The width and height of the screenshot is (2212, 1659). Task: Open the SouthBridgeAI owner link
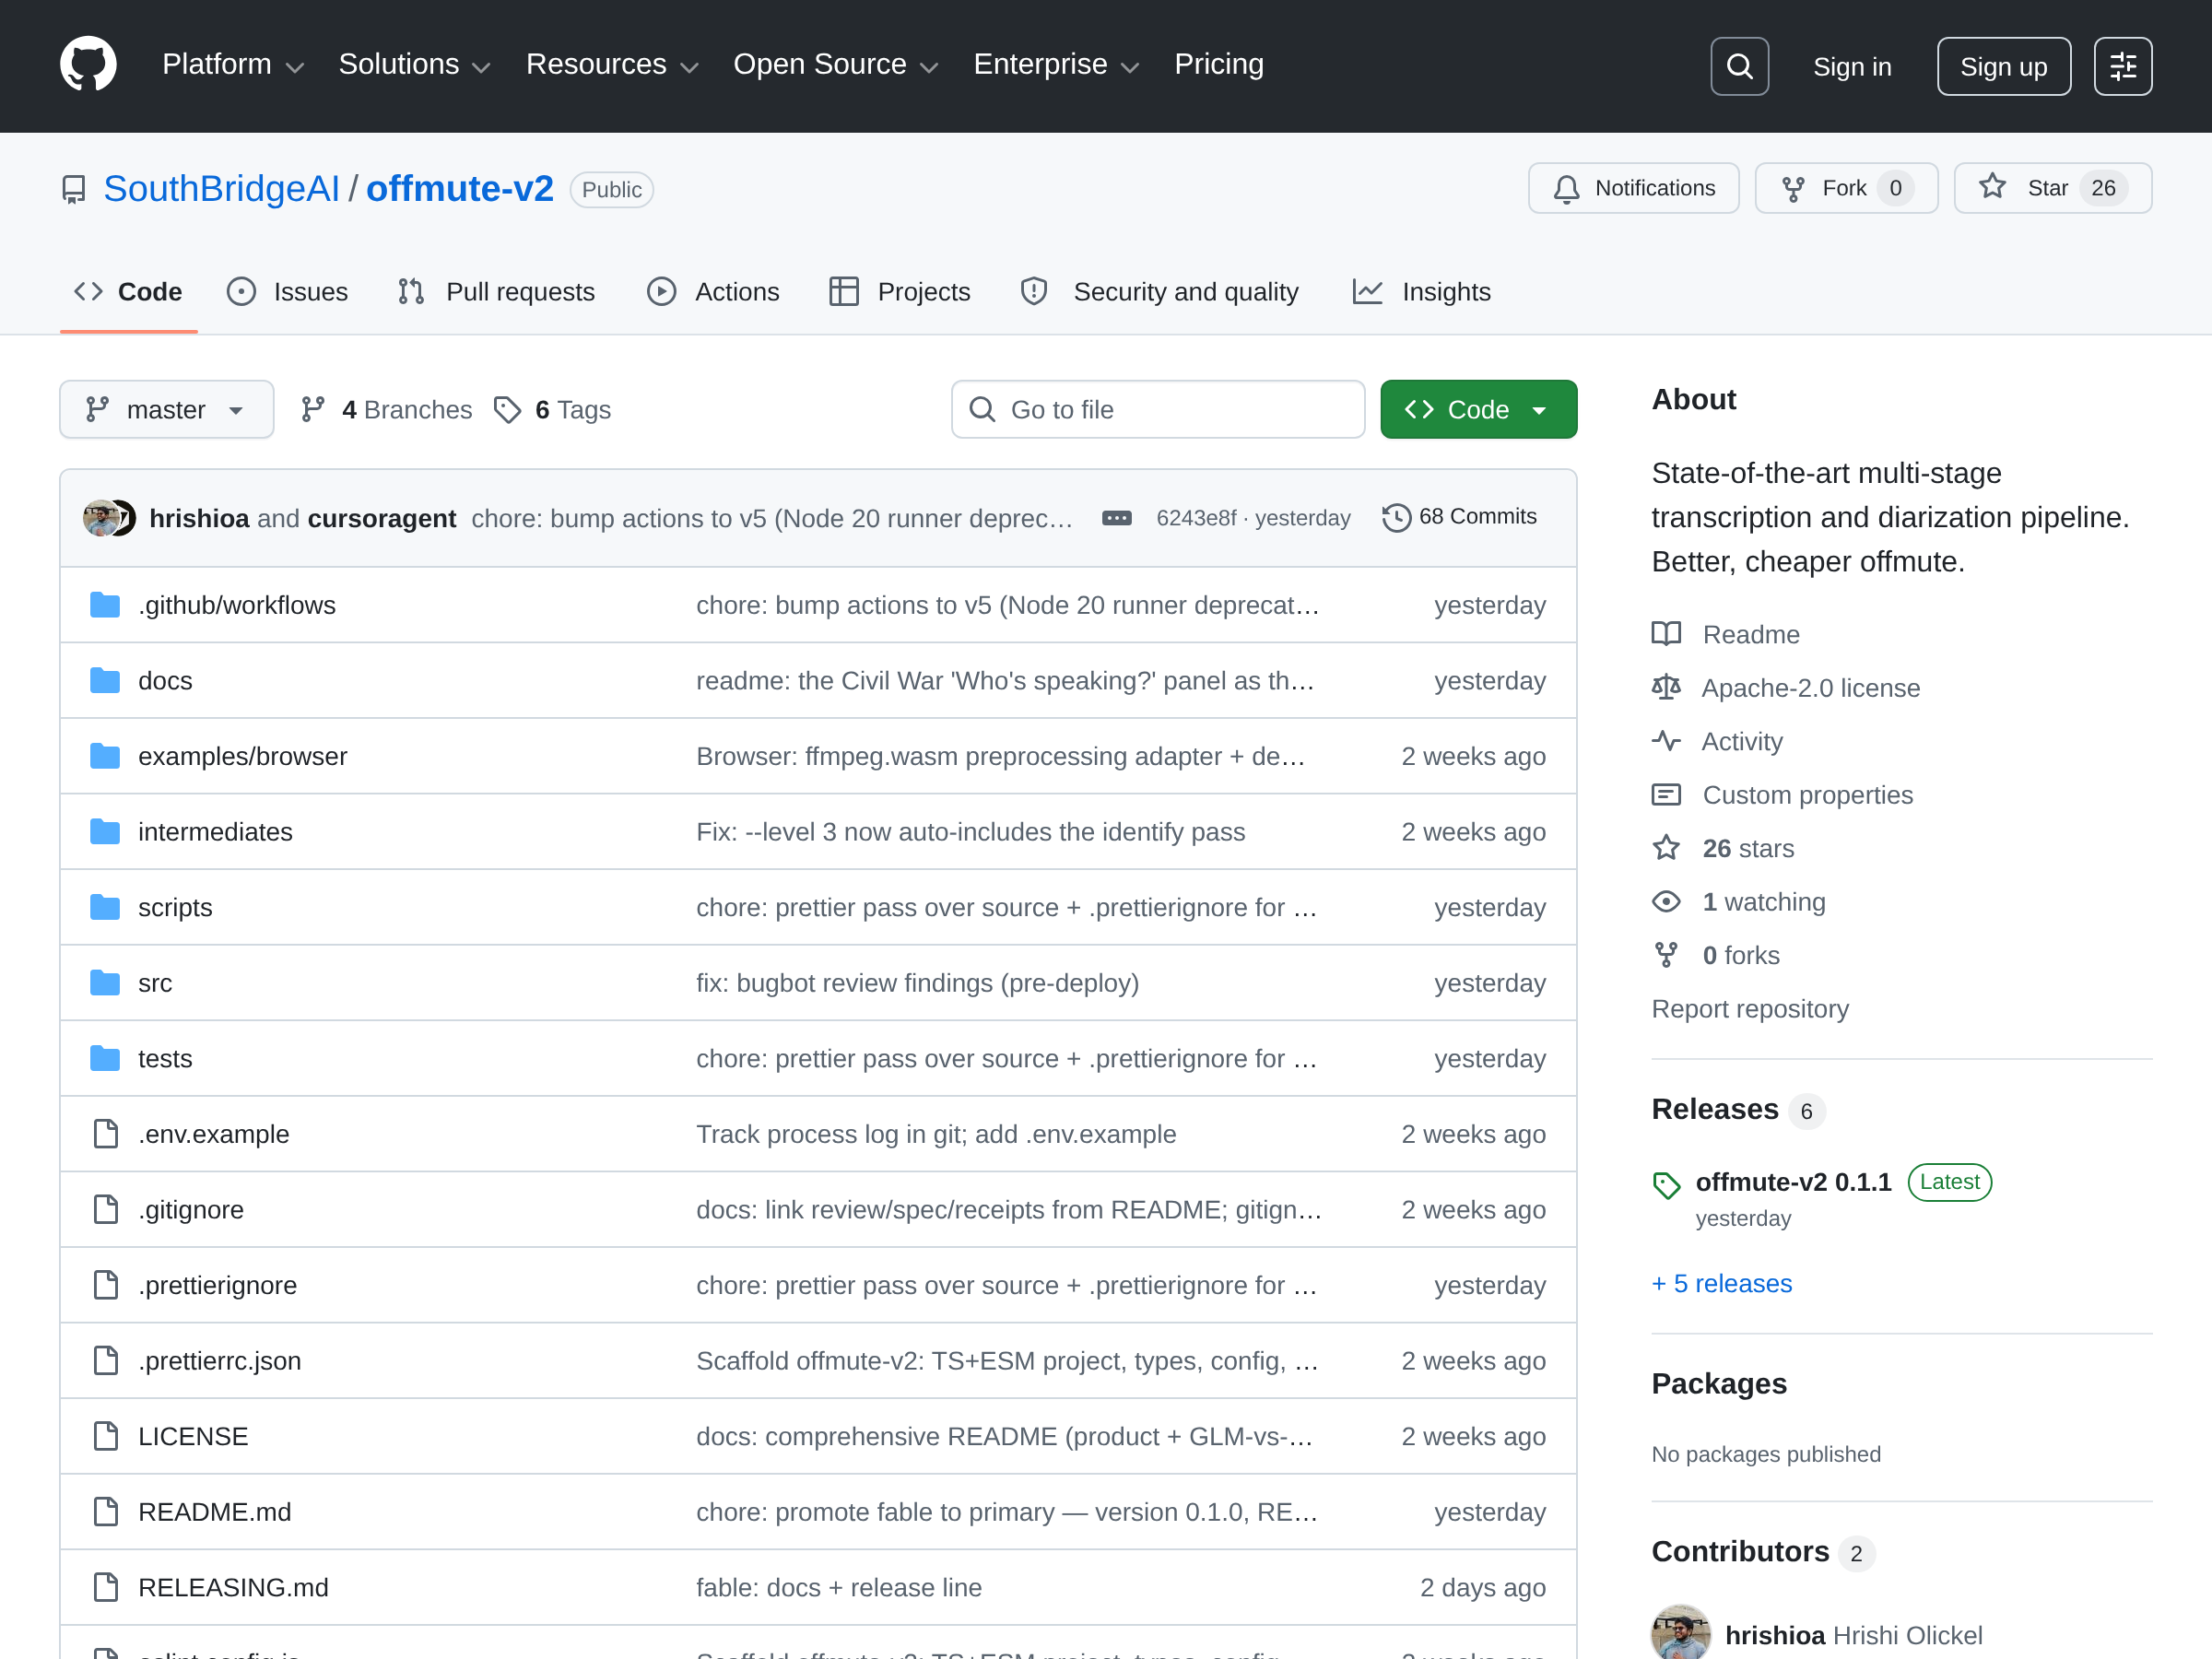(222, 189)
